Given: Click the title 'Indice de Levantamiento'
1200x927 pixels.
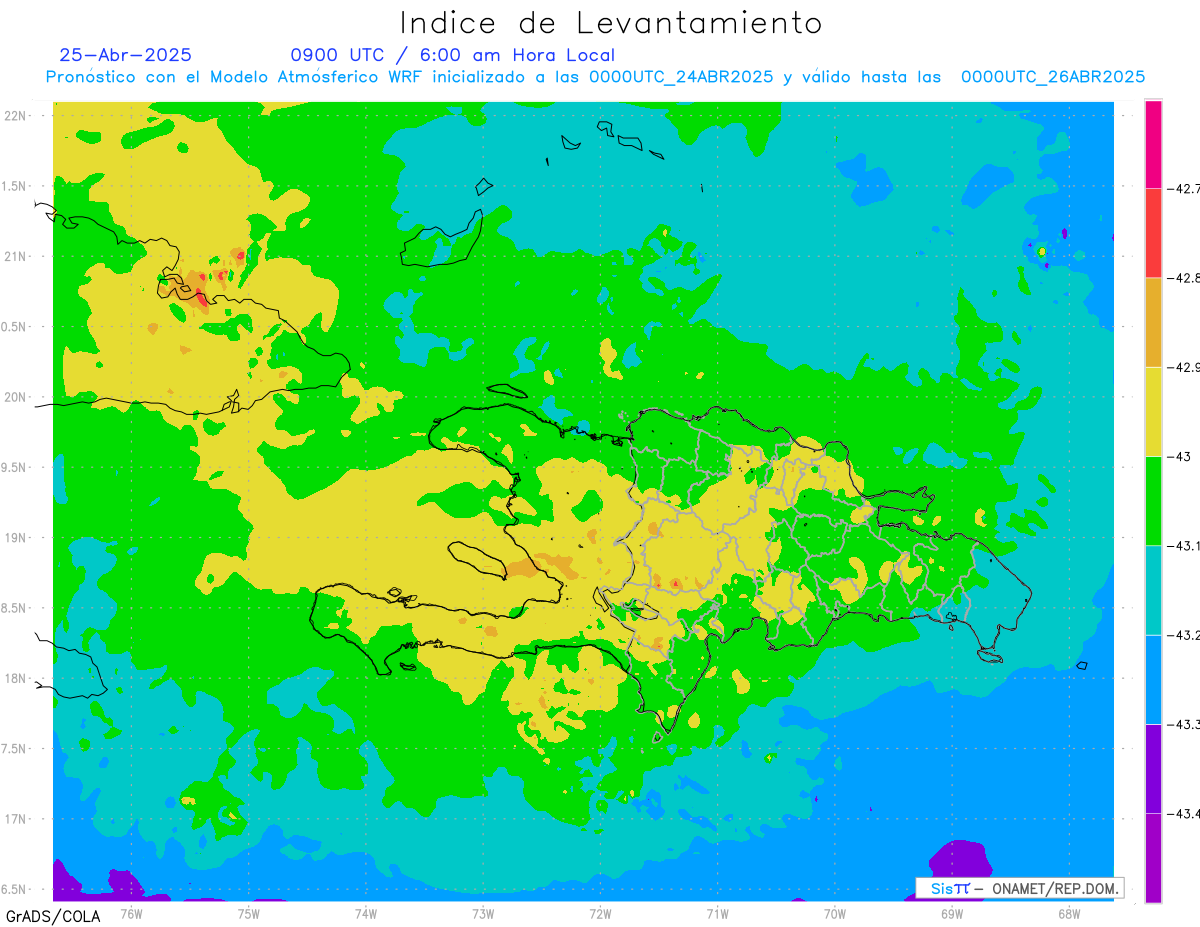Looking at the screenshot, I should pos(611,23).
